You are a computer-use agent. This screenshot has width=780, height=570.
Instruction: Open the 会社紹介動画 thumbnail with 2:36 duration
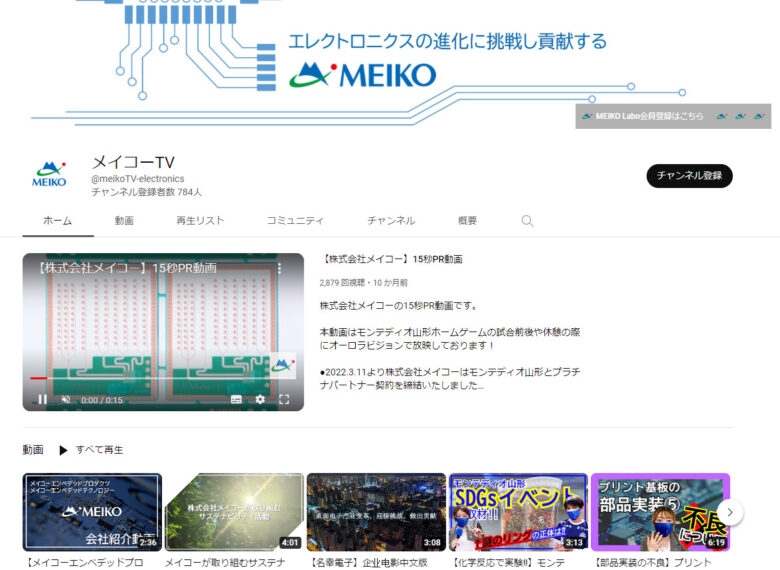coord(93,512)
